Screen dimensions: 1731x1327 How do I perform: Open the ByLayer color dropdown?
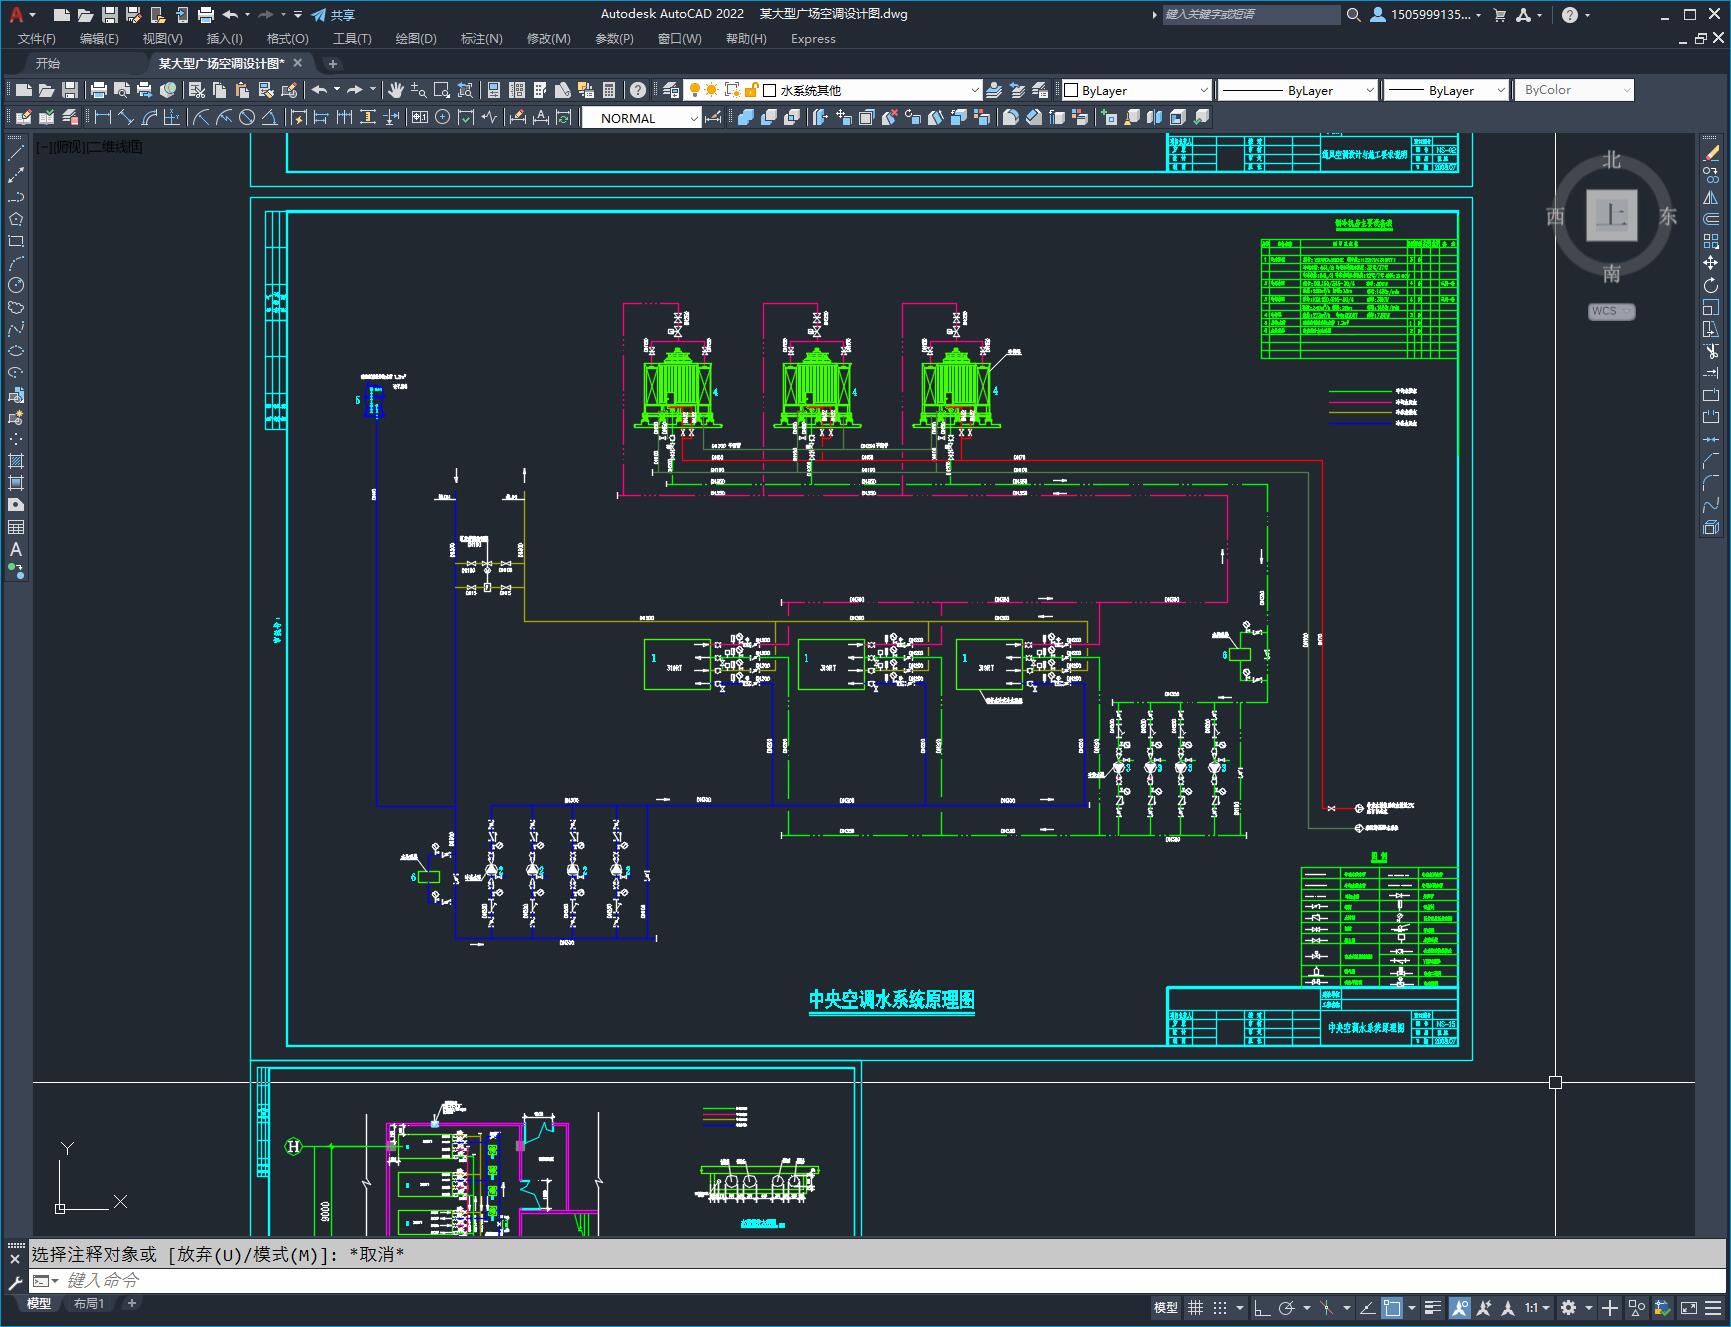point(1136,90)
